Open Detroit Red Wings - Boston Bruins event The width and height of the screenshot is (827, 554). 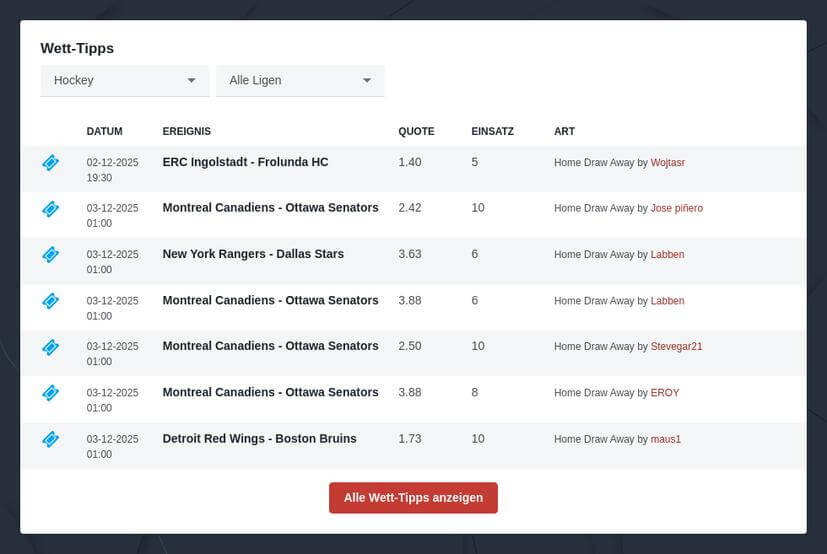coord(259,438)
